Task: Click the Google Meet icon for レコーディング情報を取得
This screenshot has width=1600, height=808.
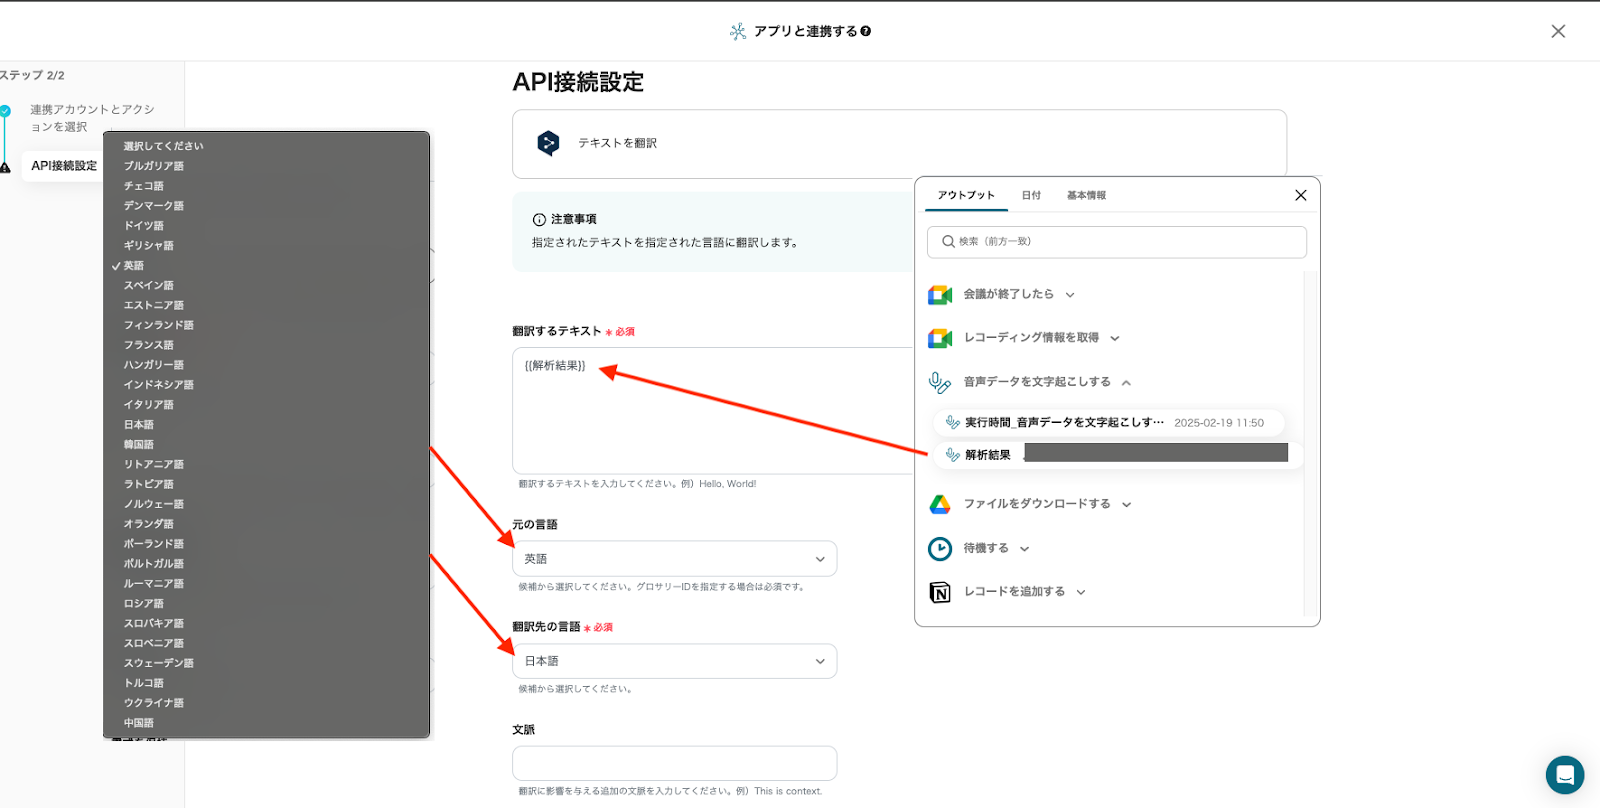Action: [x=940, y=338]
